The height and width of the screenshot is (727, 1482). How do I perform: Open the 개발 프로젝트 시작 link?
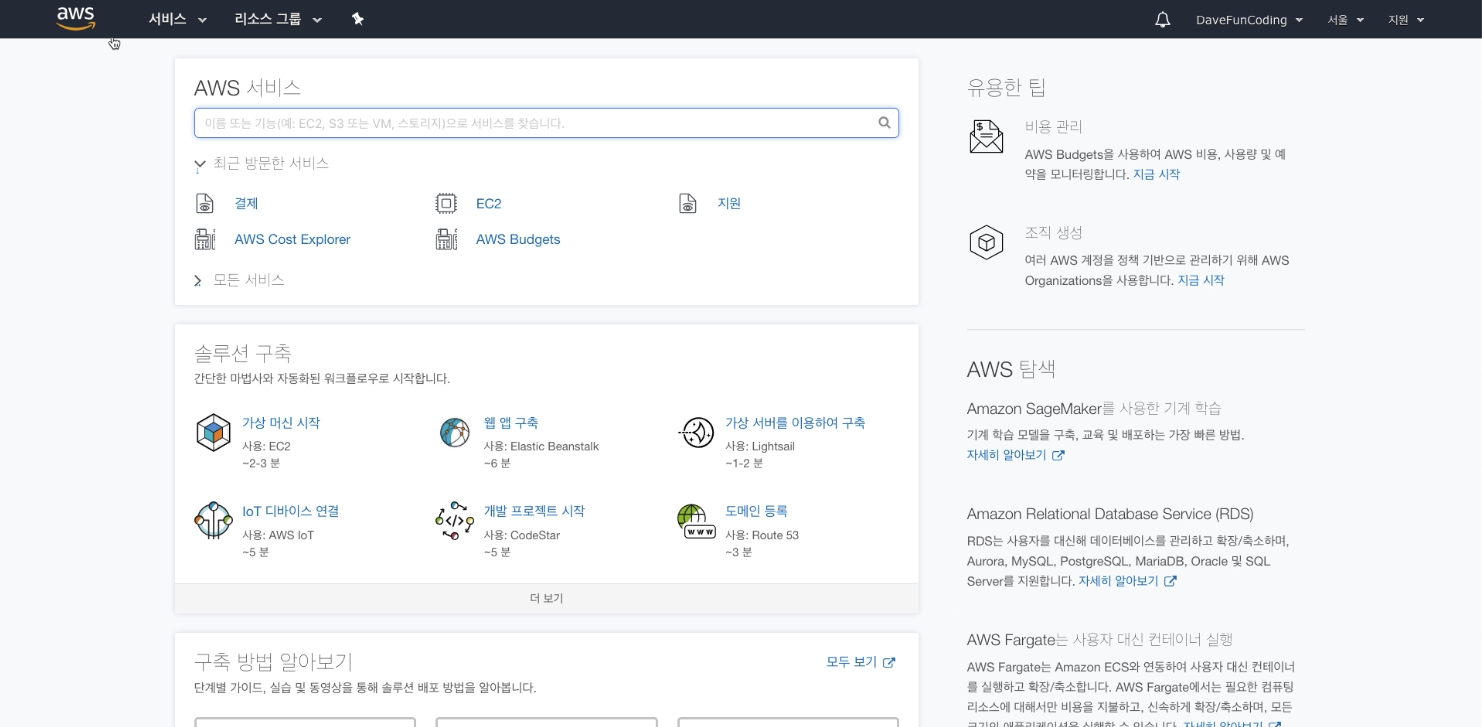coord(534,511)
